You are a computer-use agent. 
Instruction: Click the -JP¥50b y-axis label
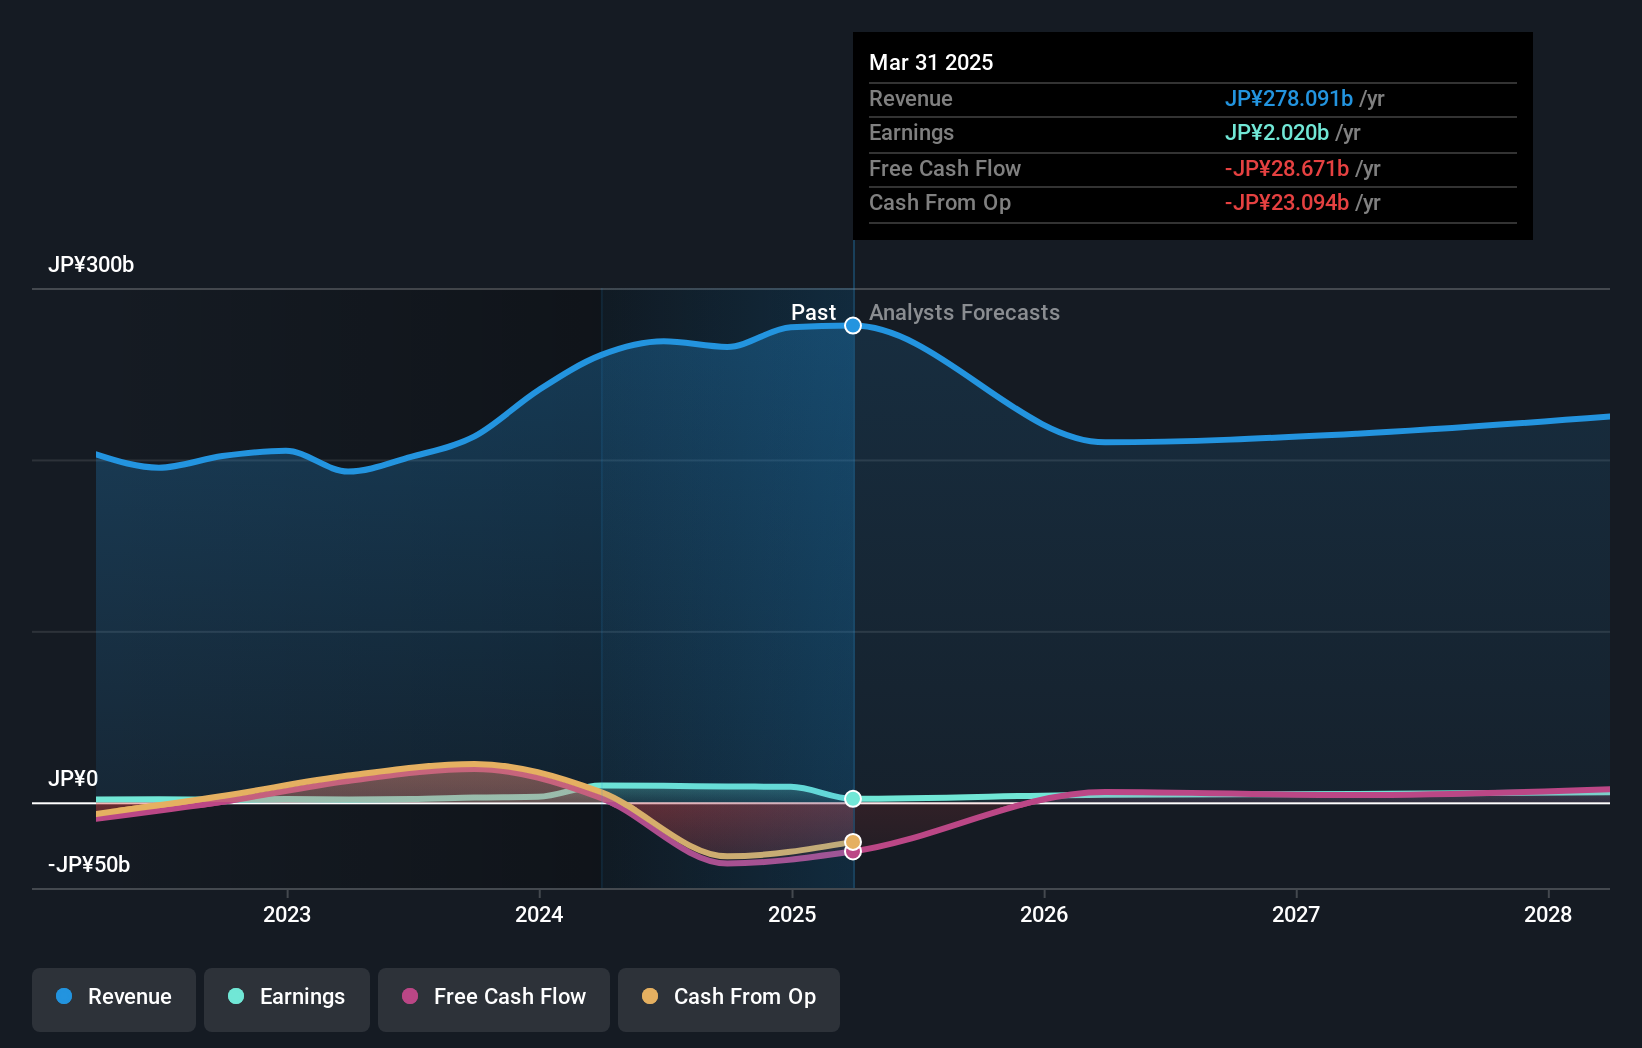(x=89, y=865)
